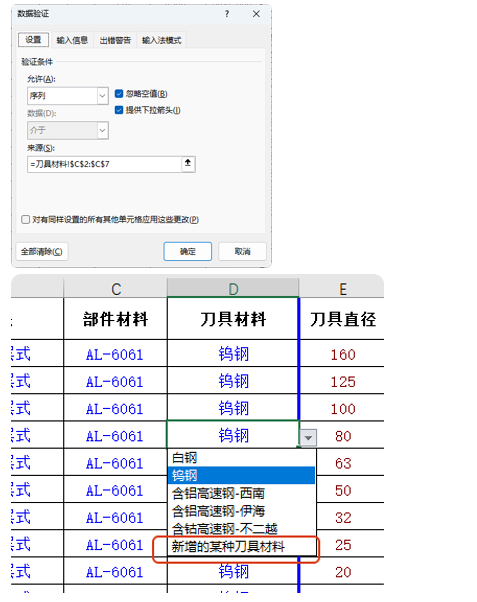Select 白钢 in the dropdown list
This screenshot has height=602, width=477.
click(242, 458)
